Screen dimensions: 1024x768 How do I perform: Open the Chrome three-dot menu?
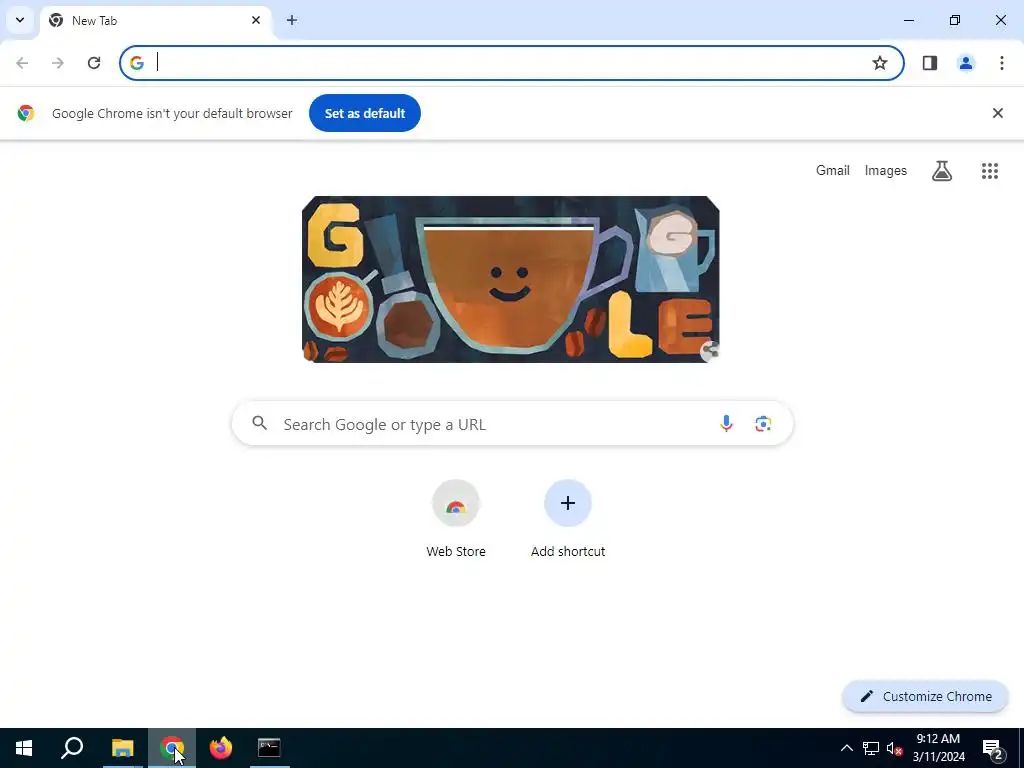1002,63
